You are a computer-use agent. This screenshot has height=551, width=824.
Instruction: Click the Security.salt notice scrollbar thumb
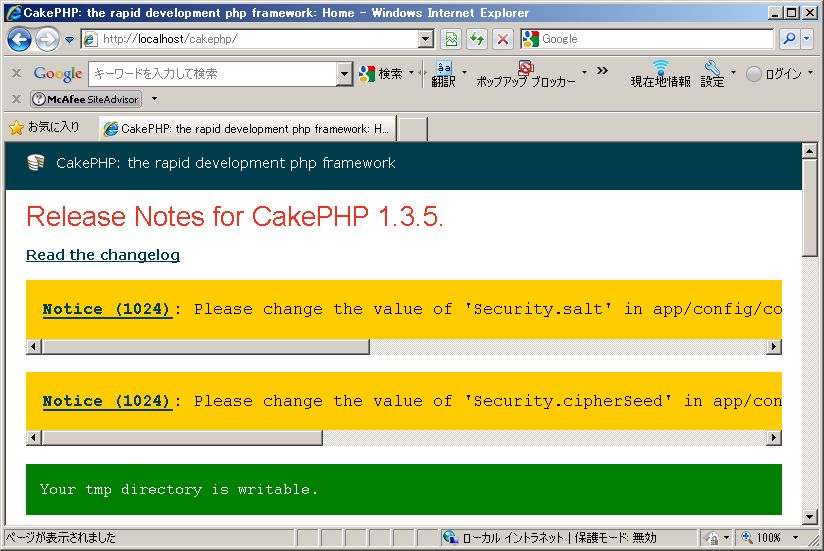coord(205,347)
